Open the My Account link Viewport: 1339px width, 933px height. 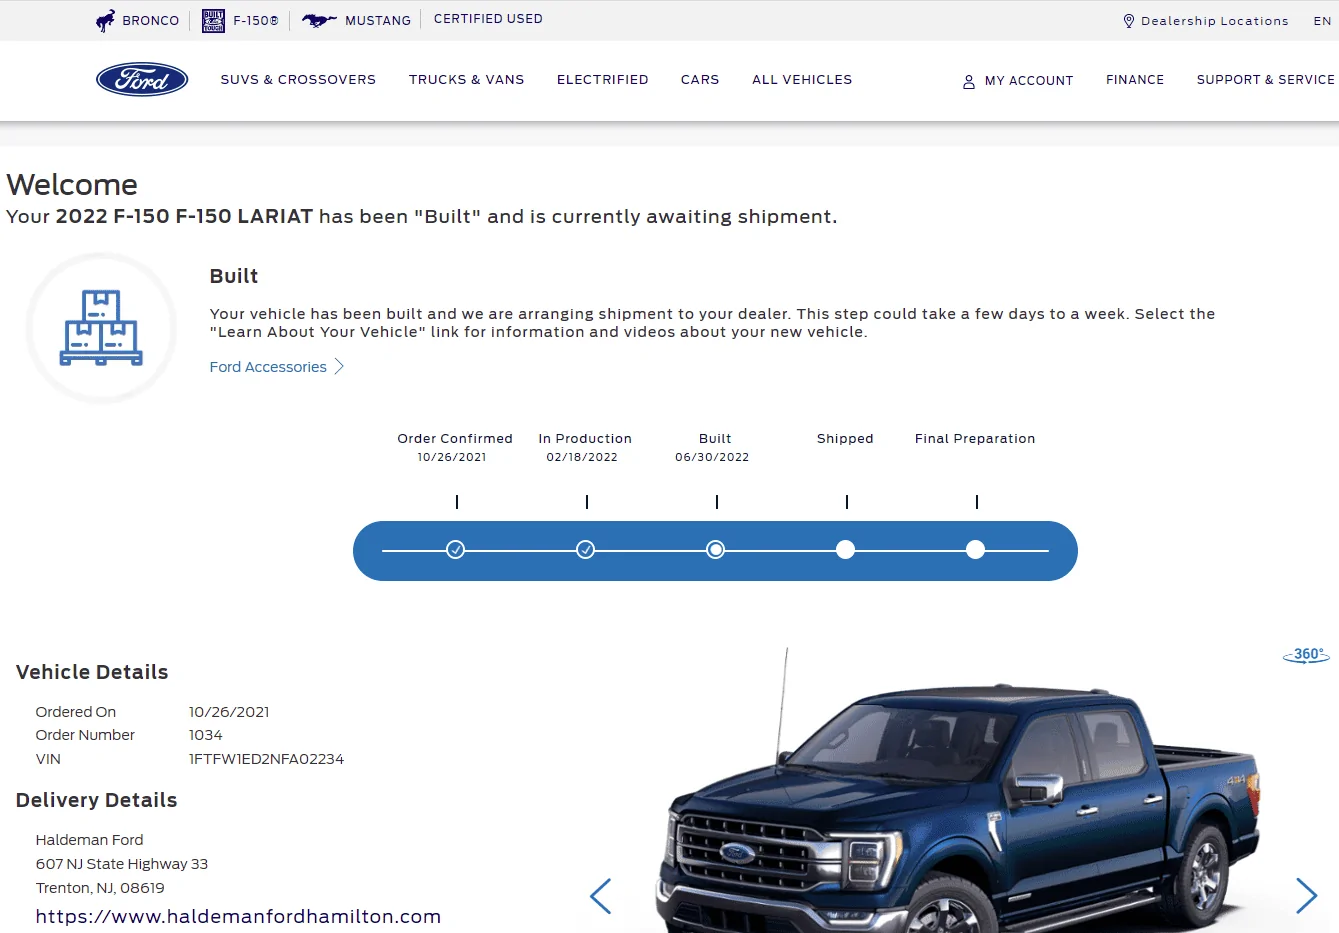1029,81
